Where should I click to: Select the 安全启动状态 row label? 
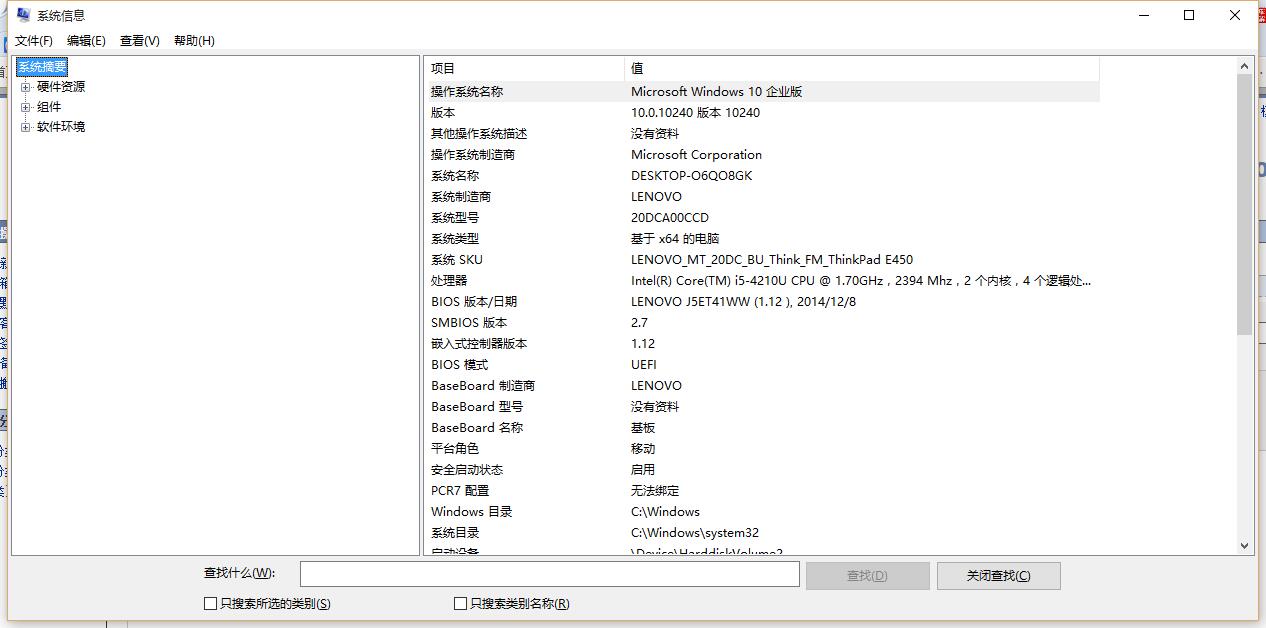(x=467, y=470)
